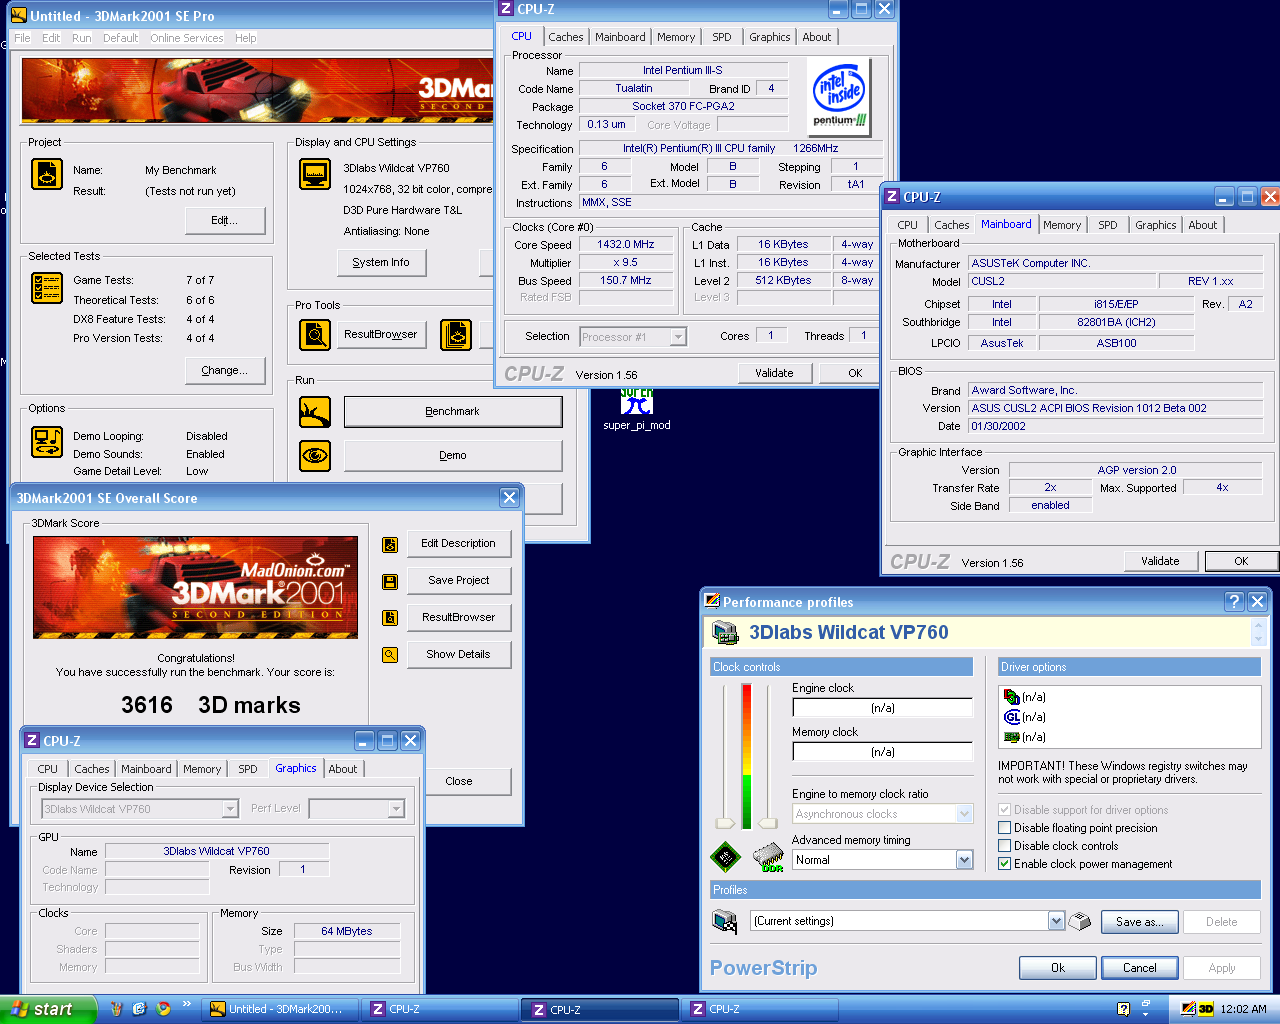Click the Options icon in 3DMark
Viewport: 1280px width, 1024px height.
(47, 441)
